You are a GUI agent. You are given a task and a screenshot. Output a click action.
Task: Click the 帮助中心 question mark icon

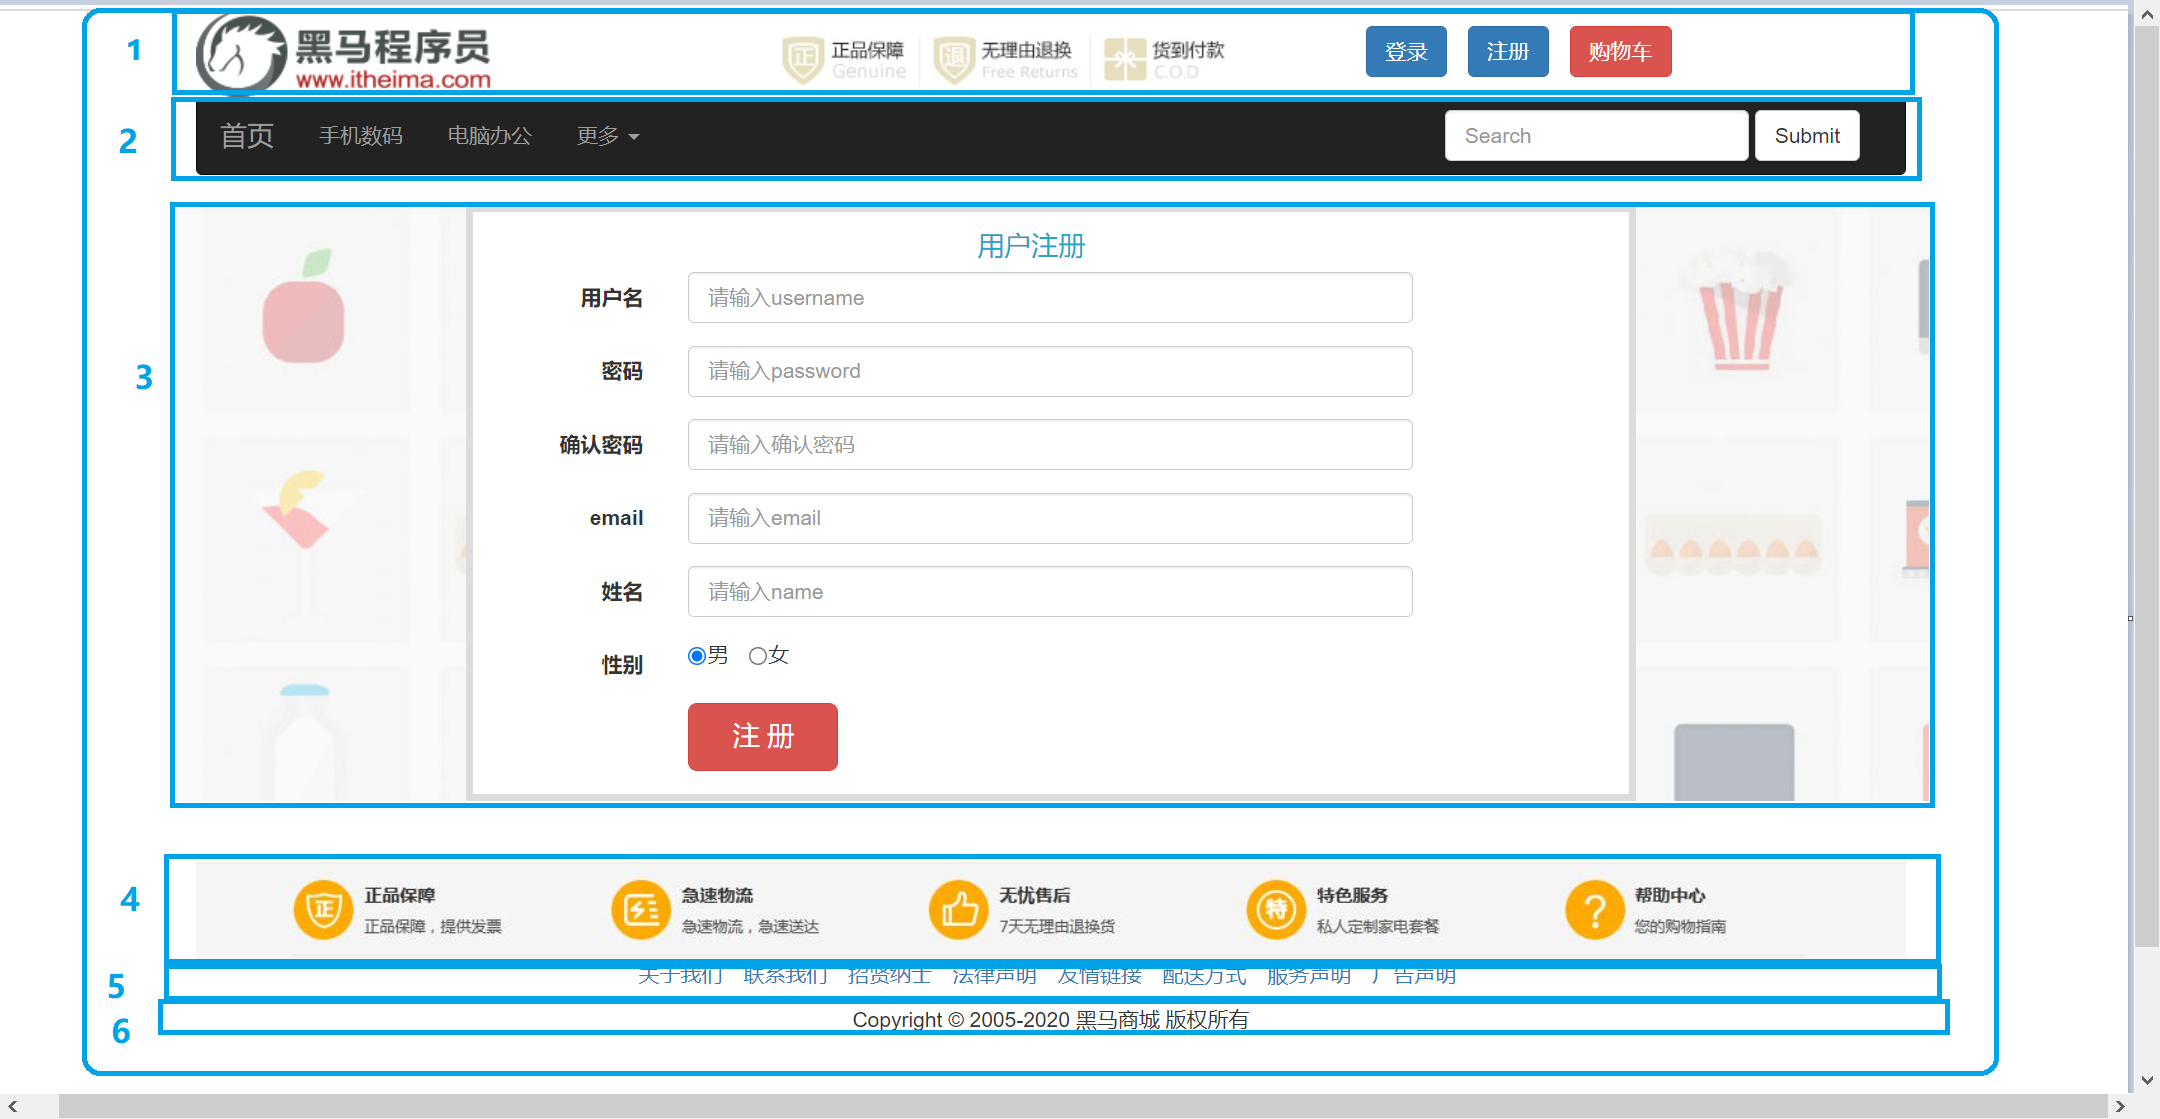click(x=1594, y=909)
